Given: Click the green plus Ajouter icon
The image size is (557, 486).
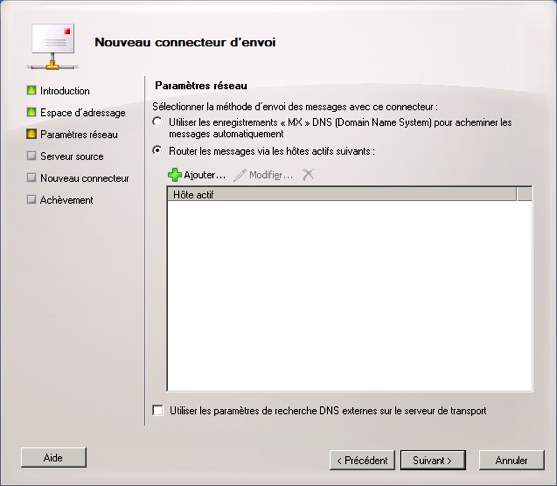Looking at the screenshot, I should (x=174, y=175).
